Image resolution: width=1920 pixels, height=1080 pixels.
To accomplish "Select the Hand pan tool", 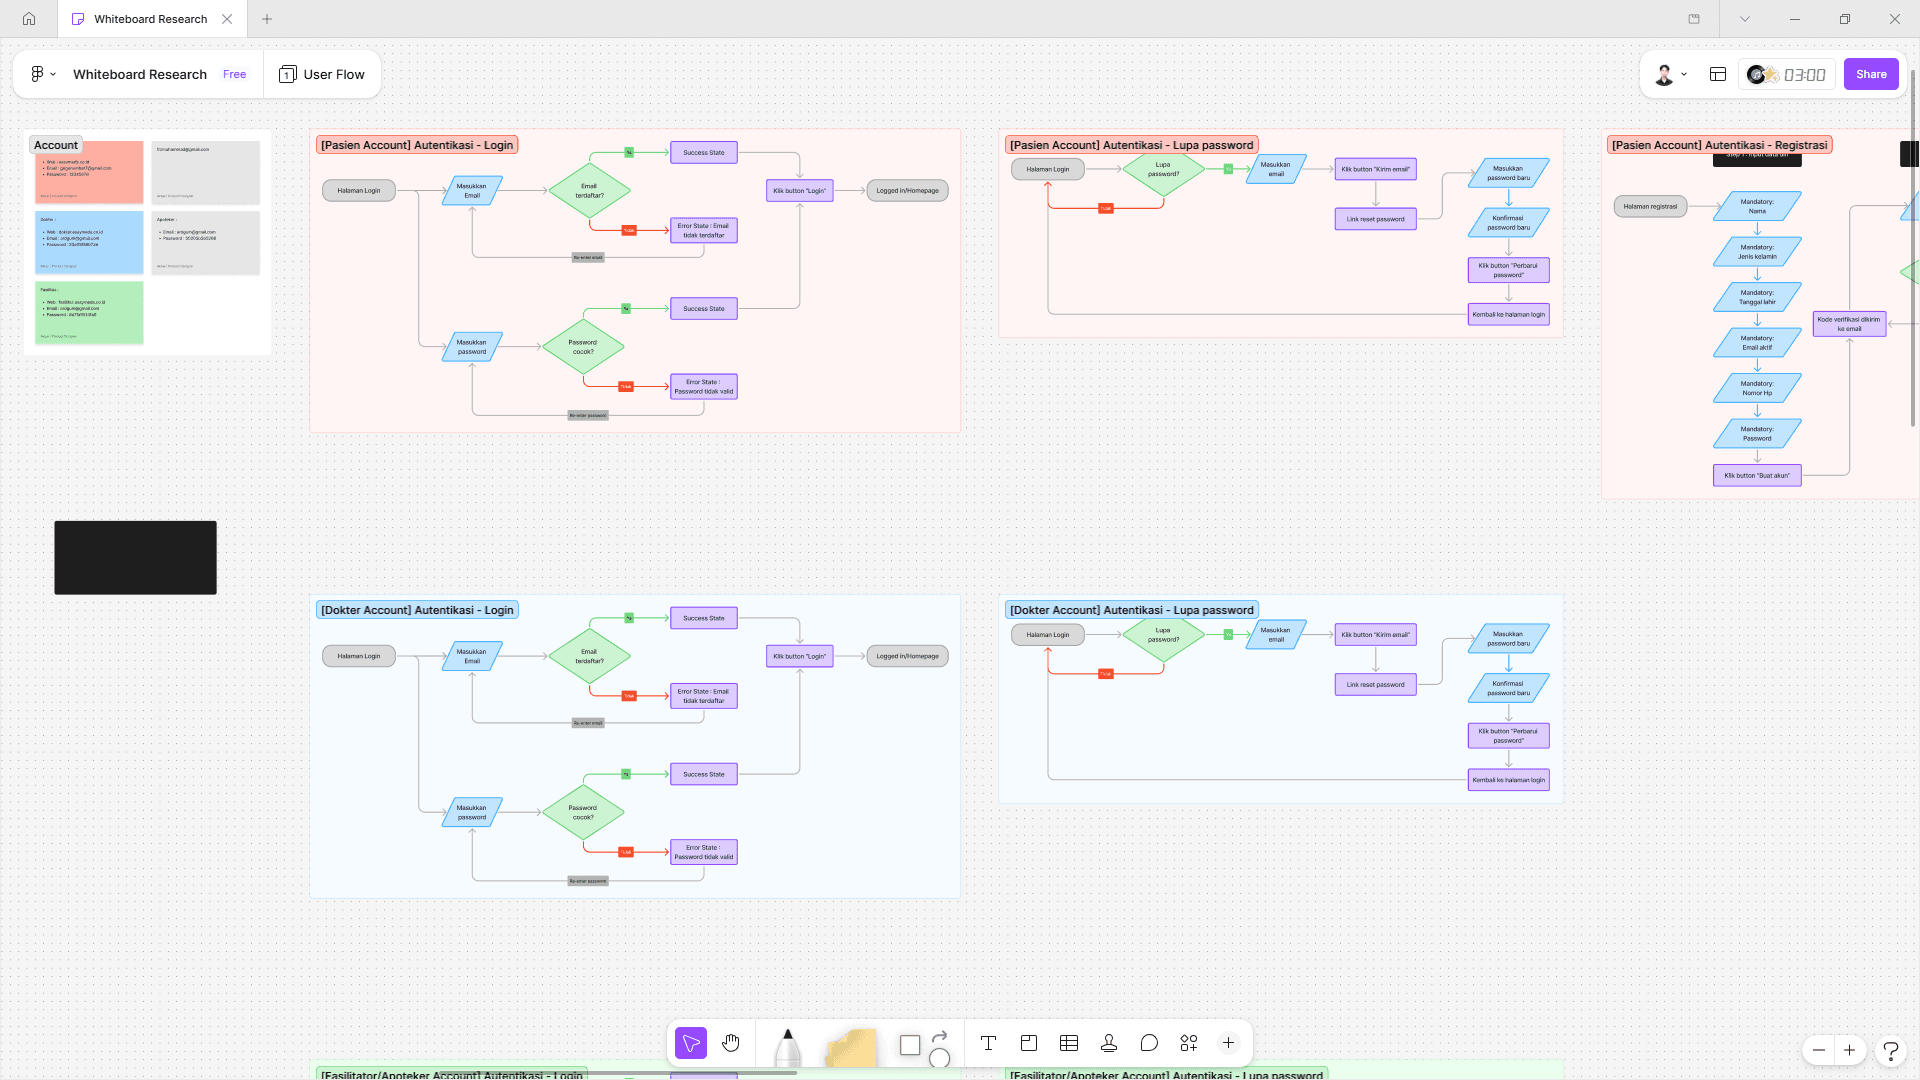I will (x=731, y=1044).
